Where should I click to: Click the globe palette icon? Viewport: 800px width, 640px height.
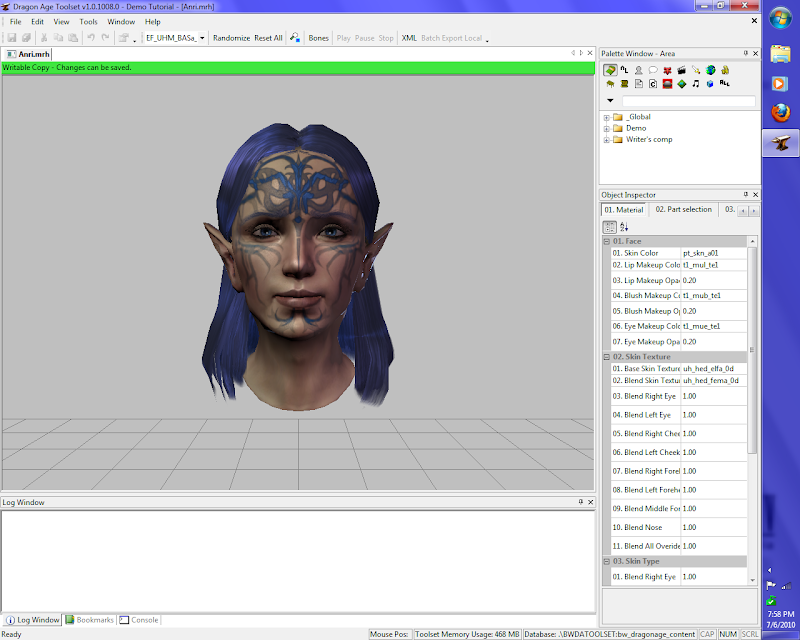[x=710, y=70]
